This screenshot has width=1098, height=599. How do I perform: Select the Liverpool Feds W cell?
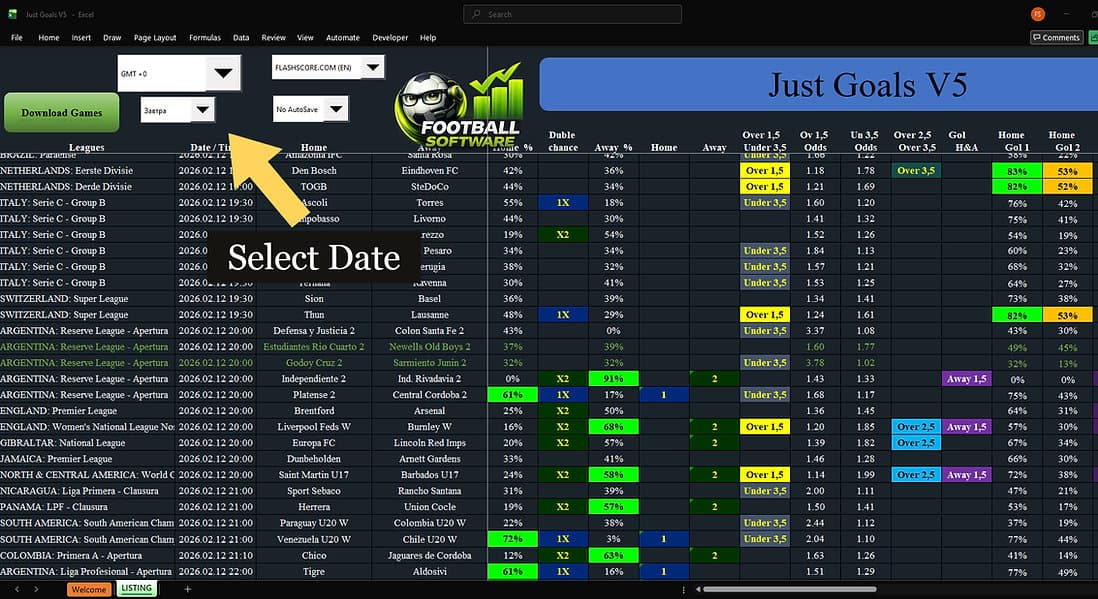(x=314, y=427)
